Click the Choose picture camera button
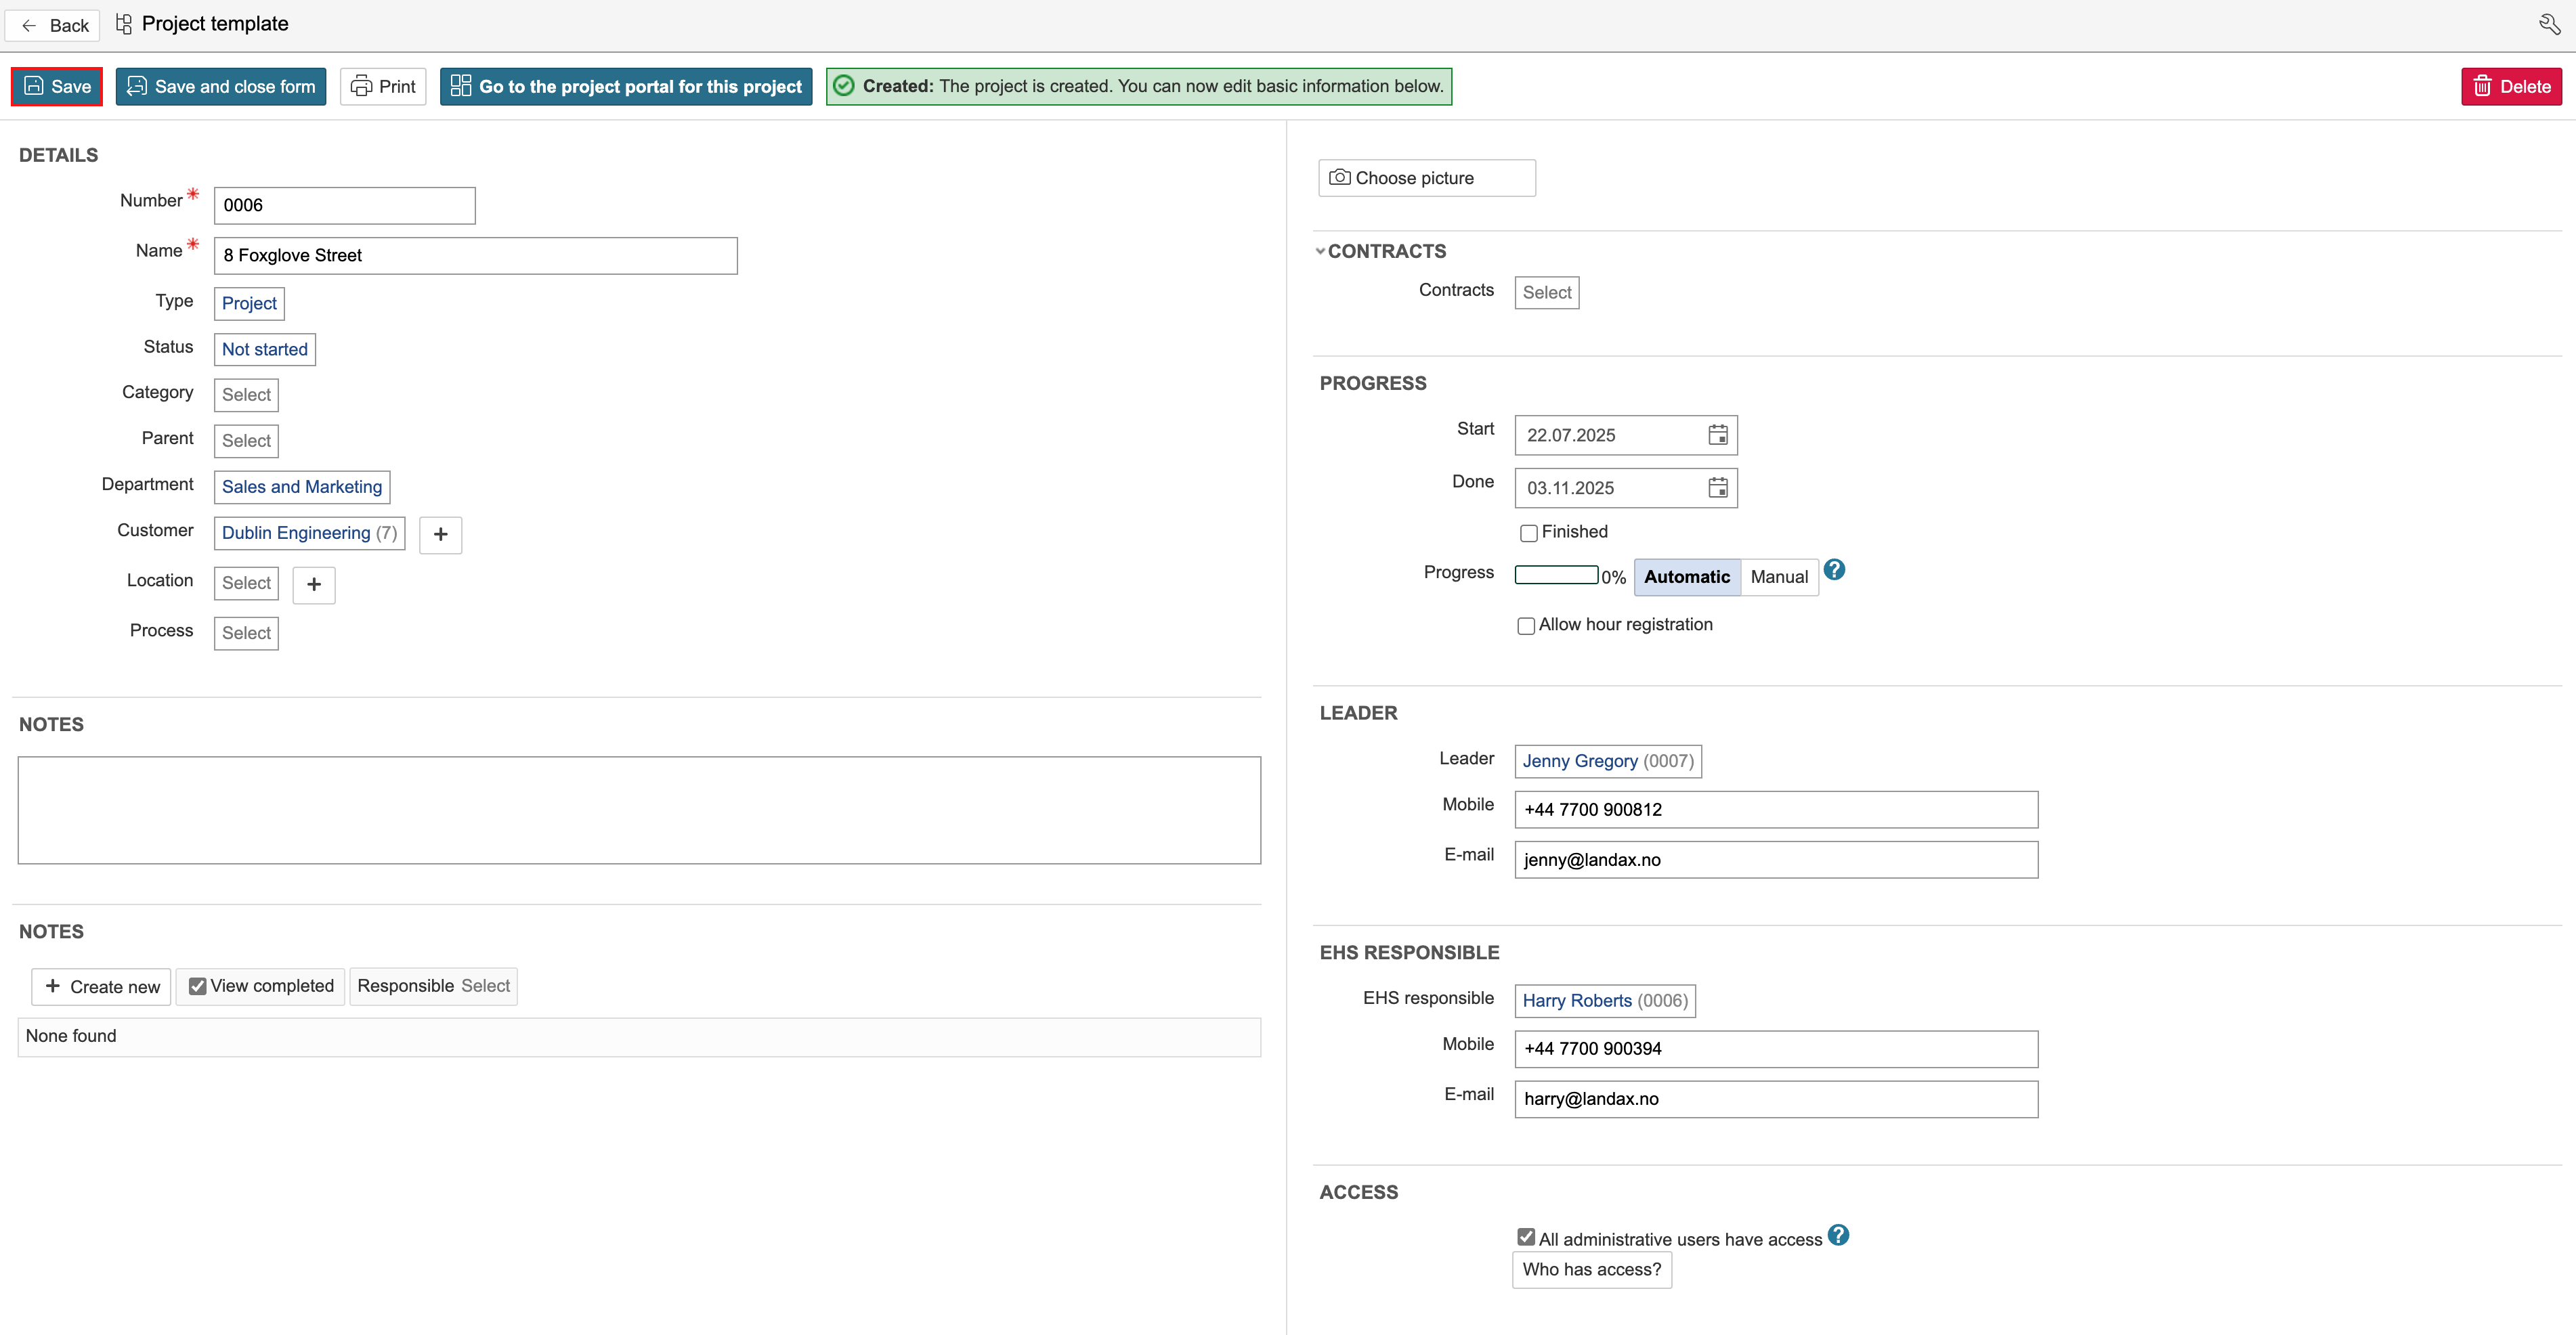 point(1426,178)
